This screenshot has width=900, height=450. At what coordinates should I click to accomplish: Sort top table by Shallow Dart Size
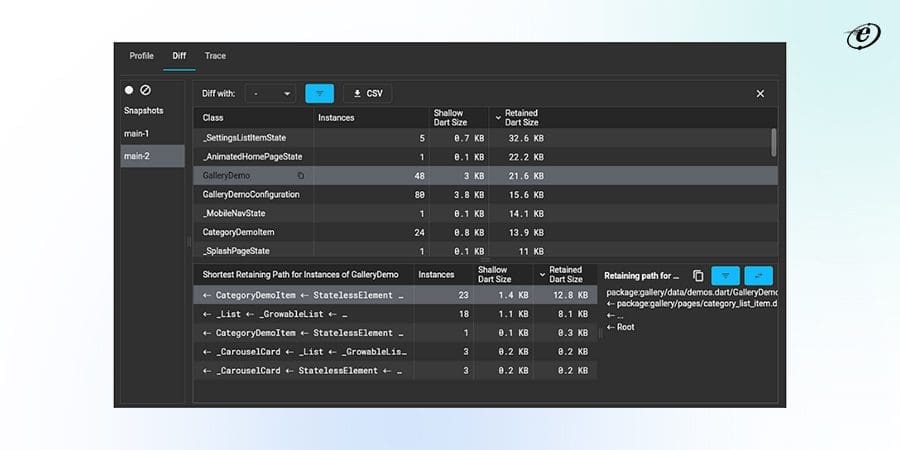pos(450,118)
